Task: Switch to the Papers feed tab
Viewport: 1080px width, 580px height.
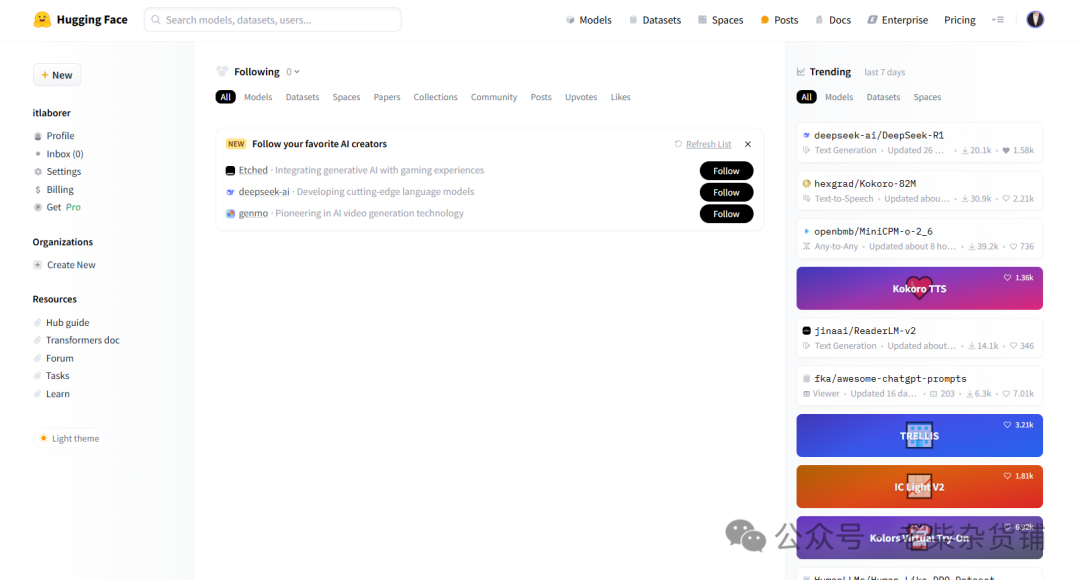Action: (387, 97)
